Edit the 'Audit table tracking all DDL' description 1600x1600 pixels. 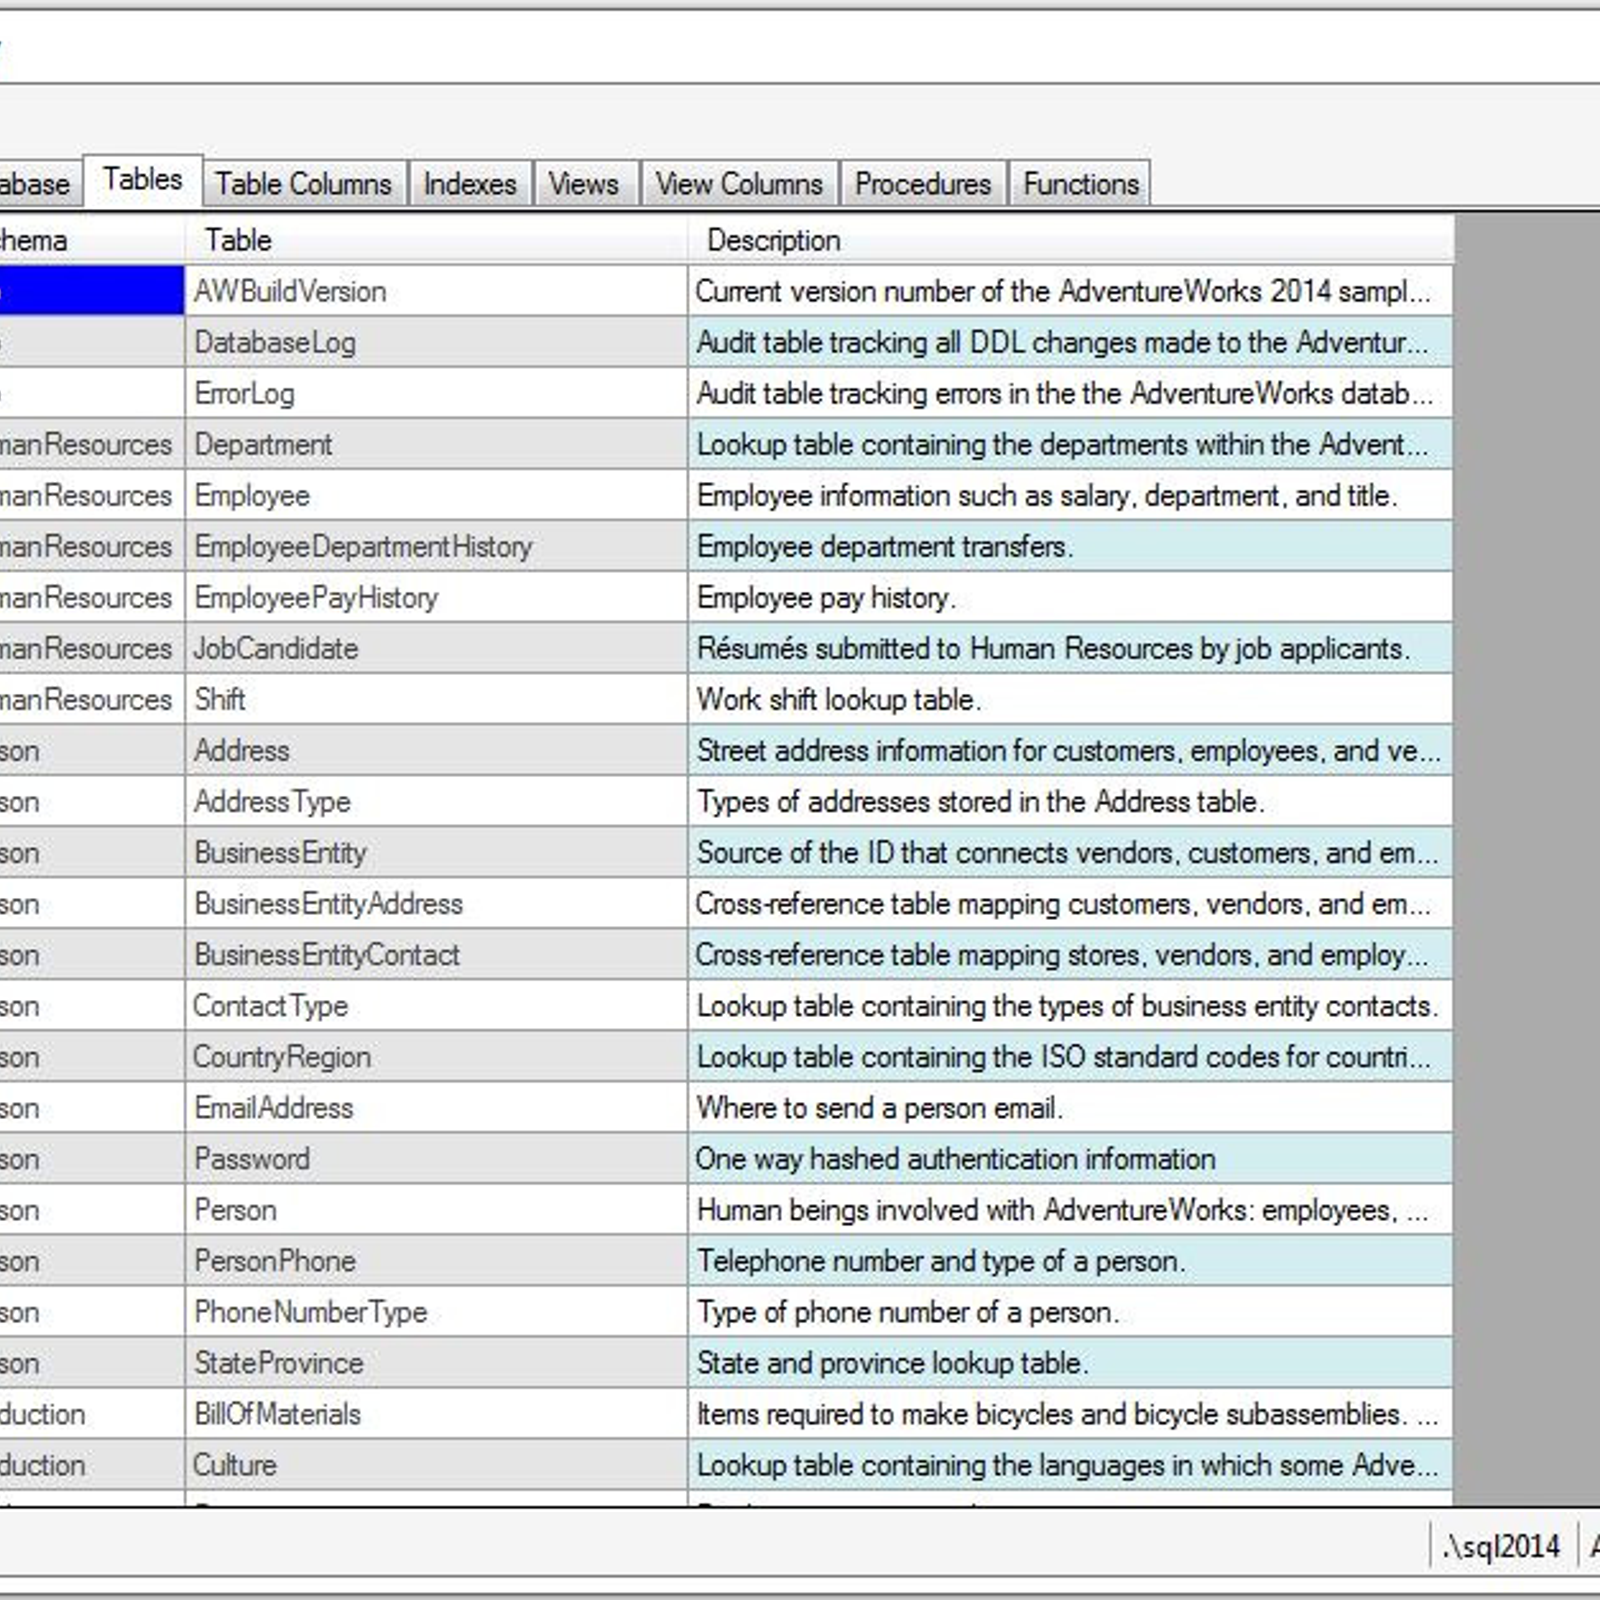point(1070,342)
